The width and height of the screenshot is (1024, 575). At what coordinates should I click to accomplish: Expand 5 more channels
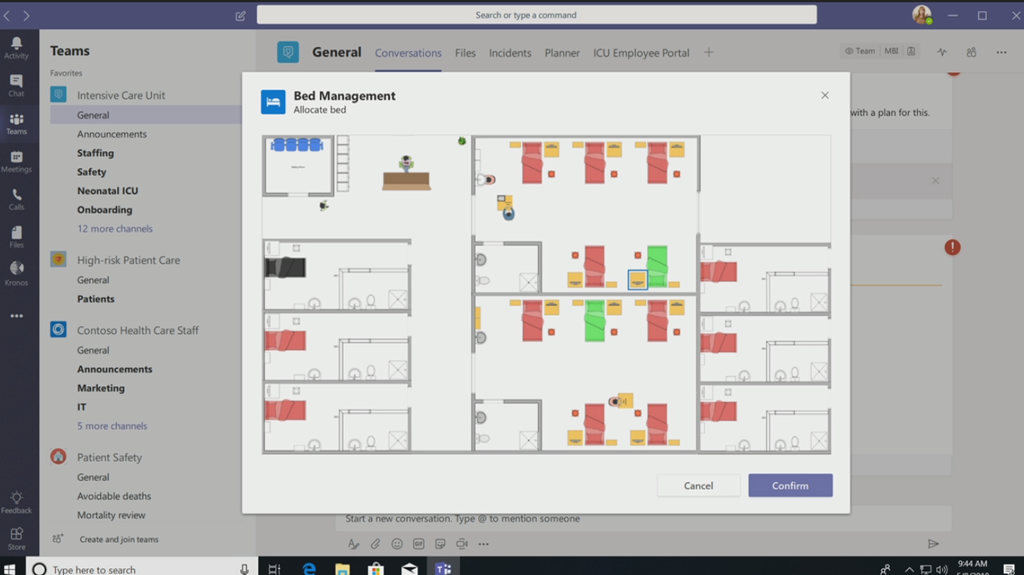(112, 426)
